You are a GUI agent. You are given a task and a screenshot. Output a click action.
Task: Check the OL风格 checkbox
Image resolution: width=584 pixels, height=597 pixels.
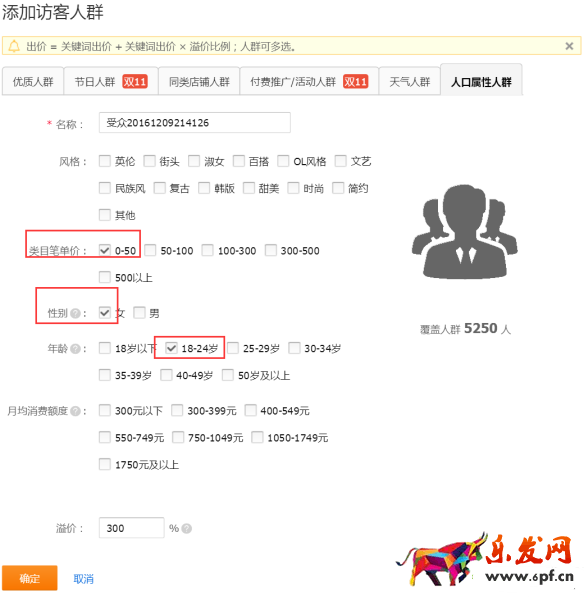(x=283, y=161)
